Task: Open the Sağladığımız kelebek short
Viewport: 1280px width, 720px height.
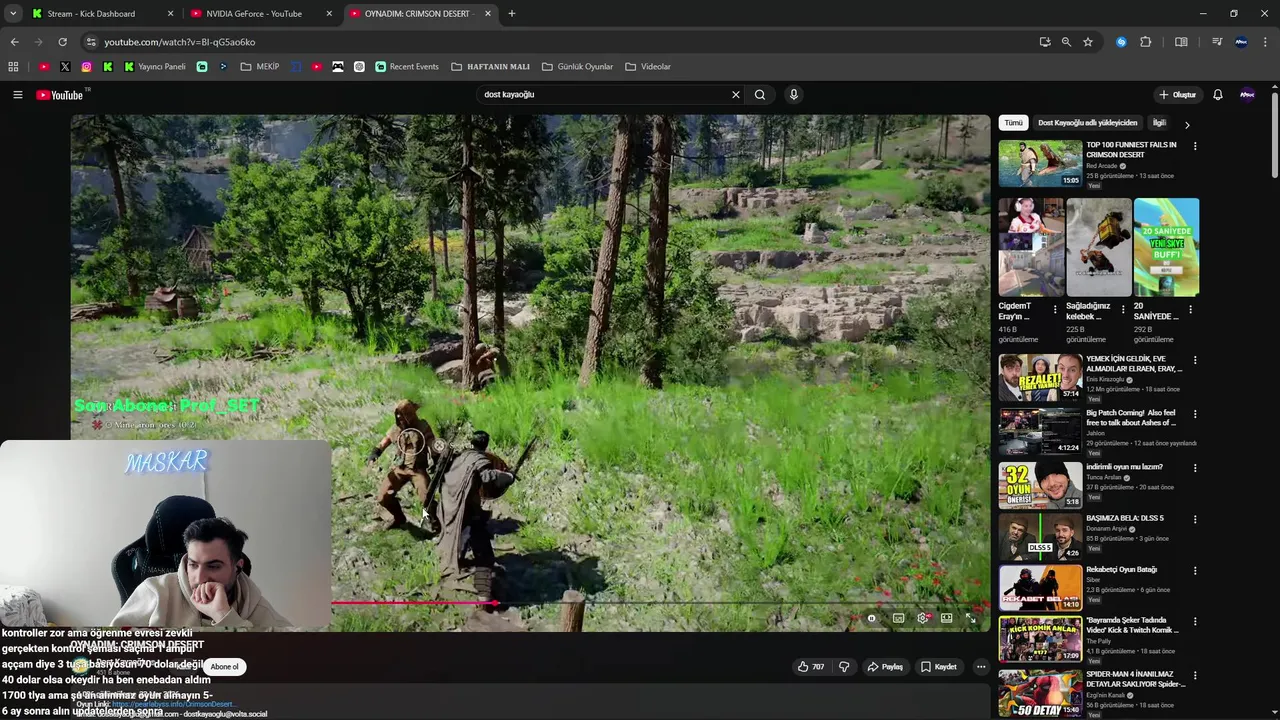Action: 1098,247
